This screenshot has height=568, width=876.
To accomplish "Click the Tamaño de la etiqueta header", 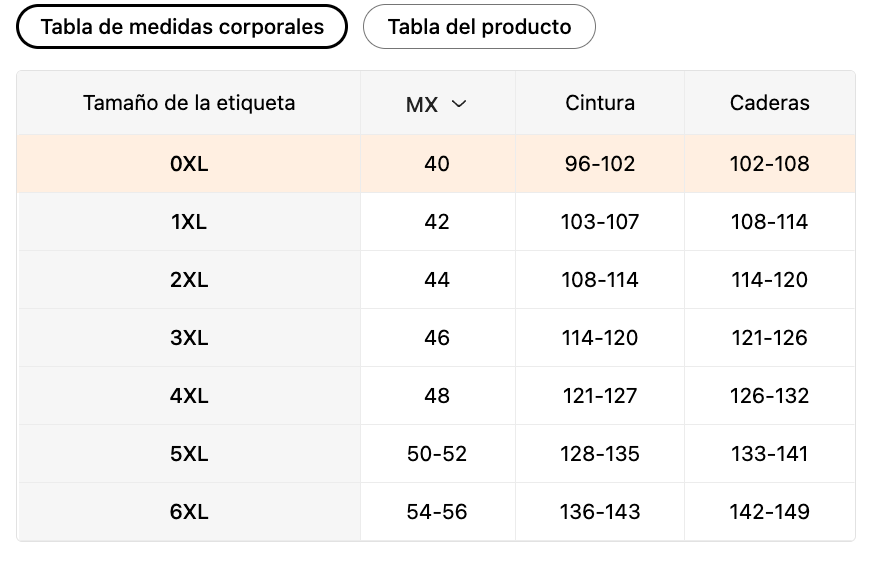I will tap(189, 103).
